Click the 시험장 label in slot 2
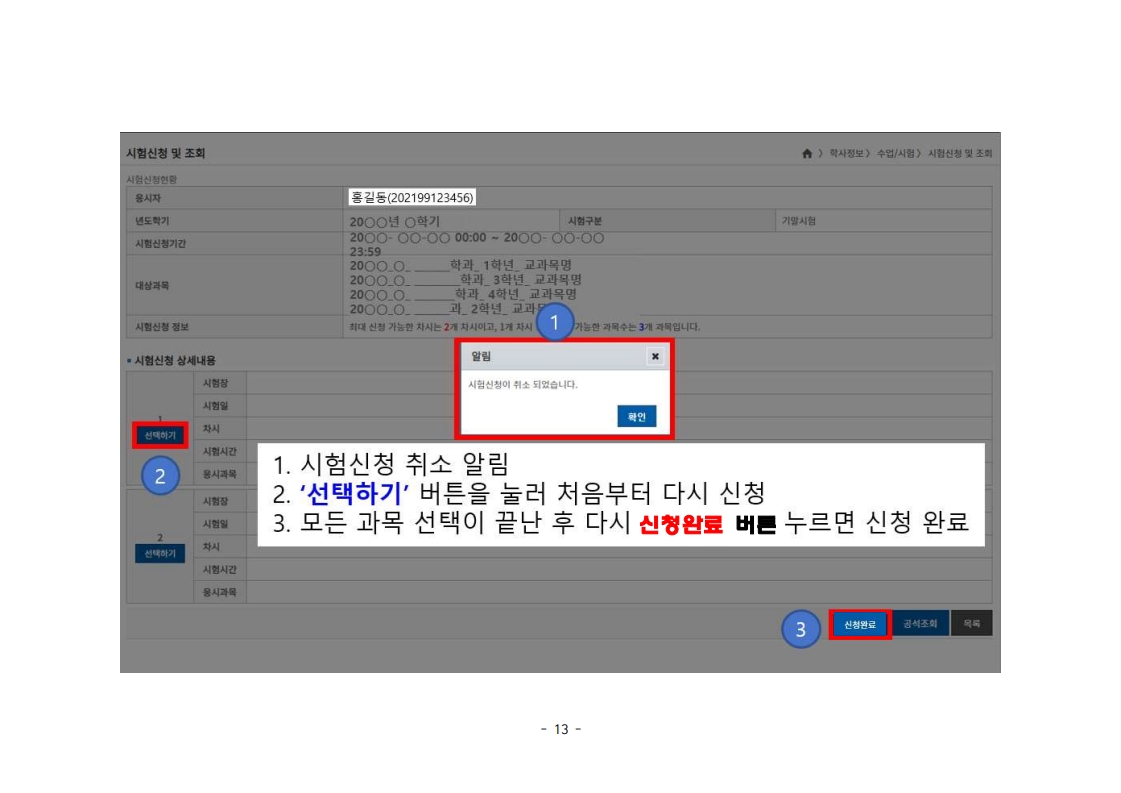The image size is (1121, 793). pyautogui.click(x=215, y=501)
